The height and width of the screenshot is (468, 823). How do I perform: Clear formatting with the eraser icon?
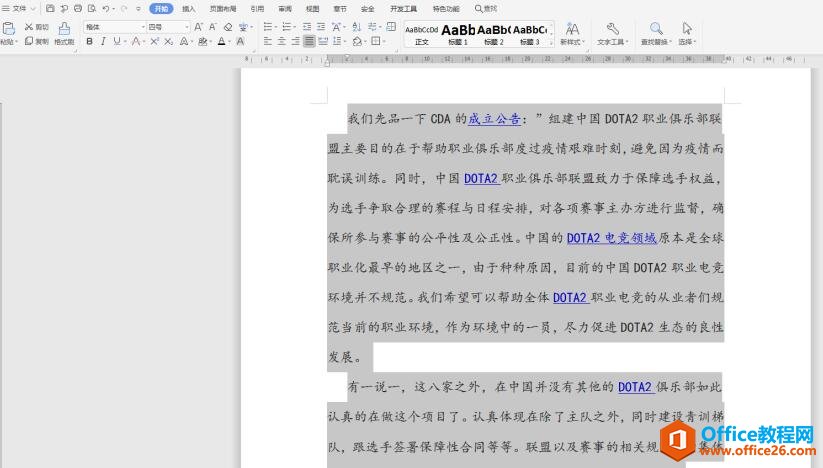228,27
